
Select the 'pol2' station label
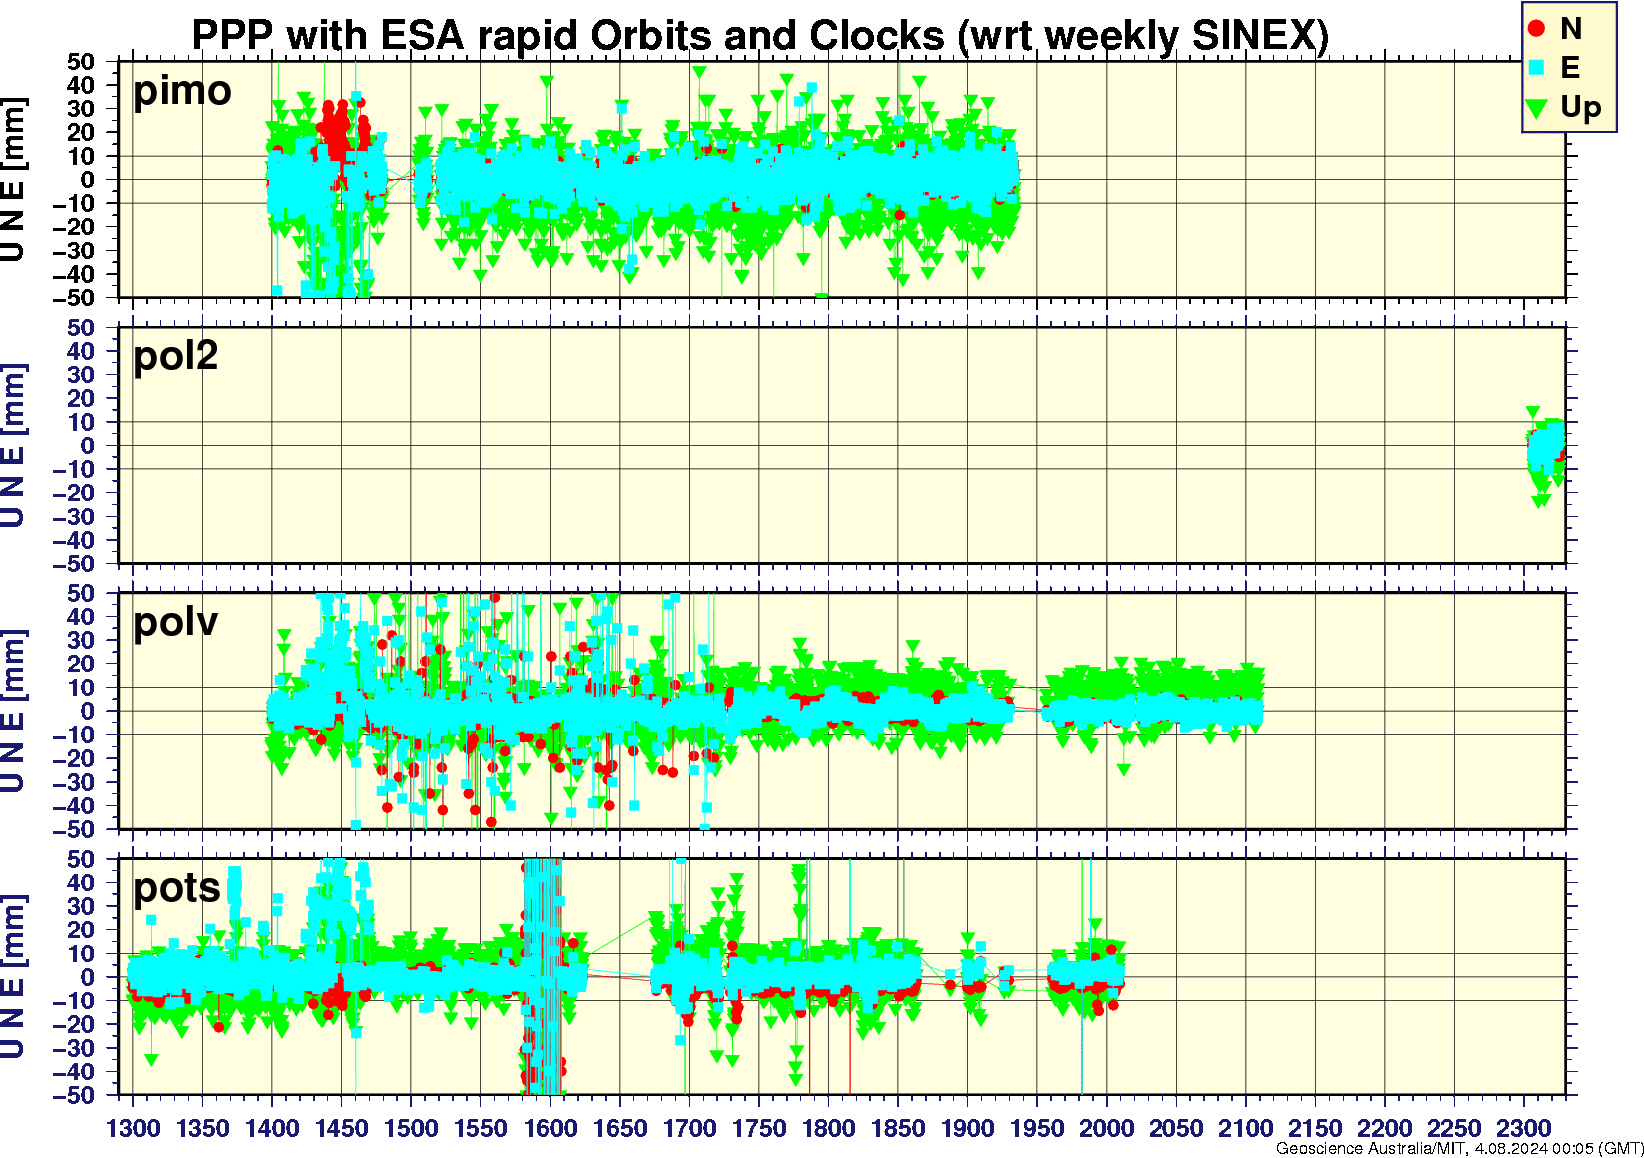pos(176,355)
